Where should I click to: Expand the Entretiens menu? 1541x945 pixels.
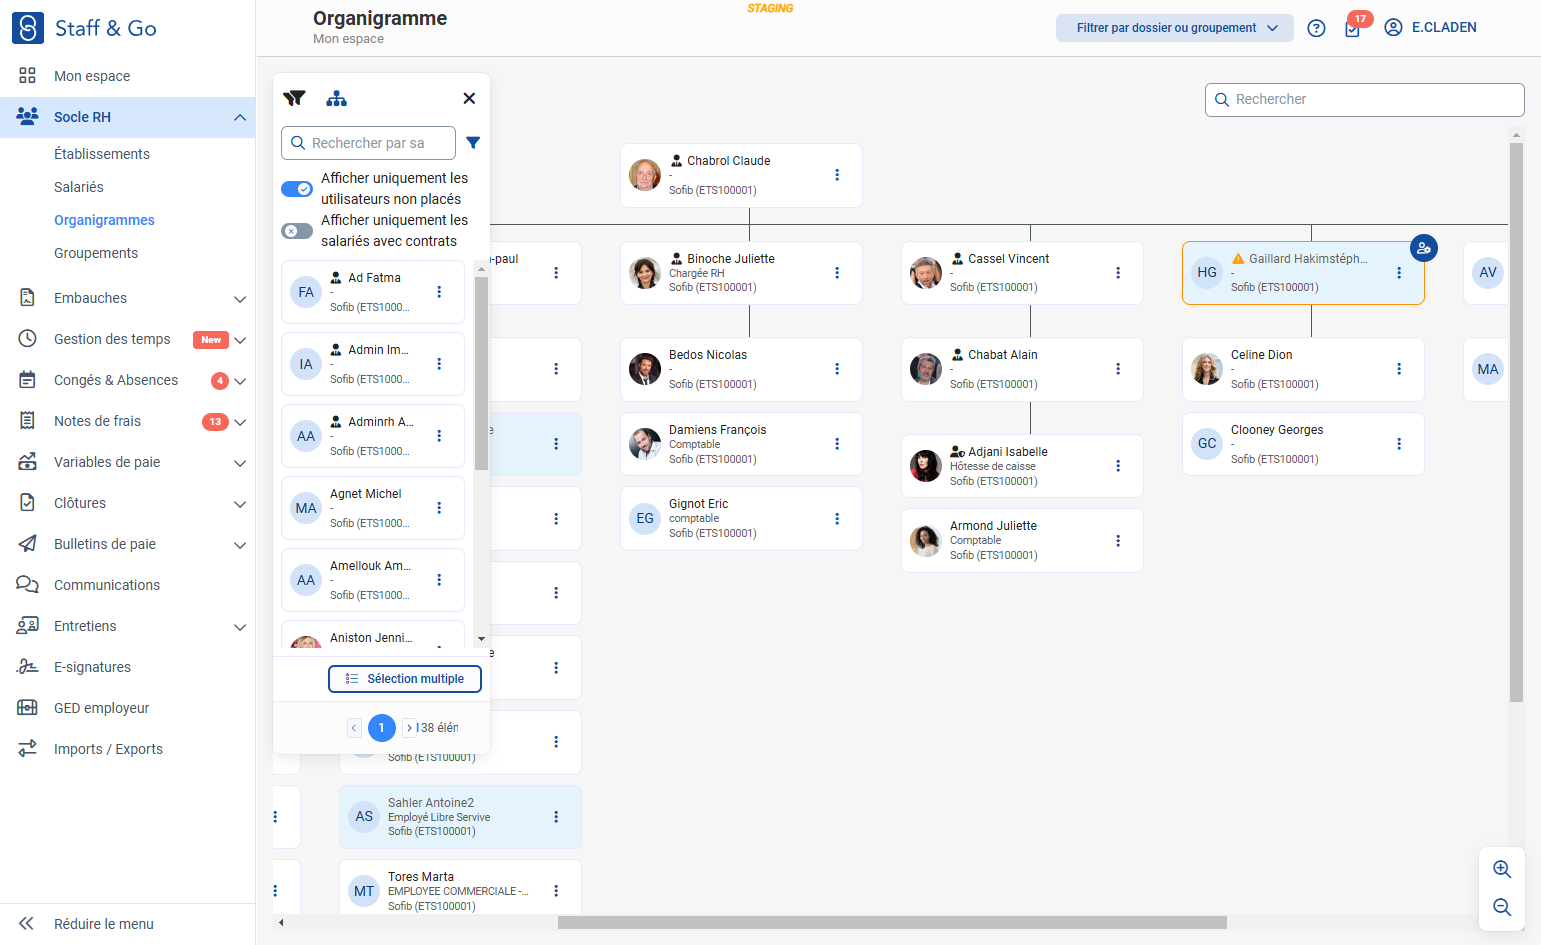point(240,627)
